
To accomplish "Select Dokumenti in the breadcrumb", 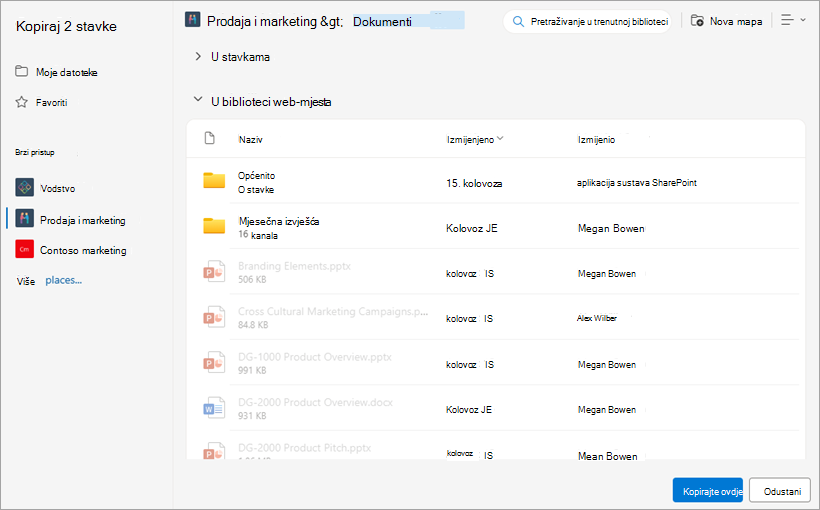I will [382, 21].
